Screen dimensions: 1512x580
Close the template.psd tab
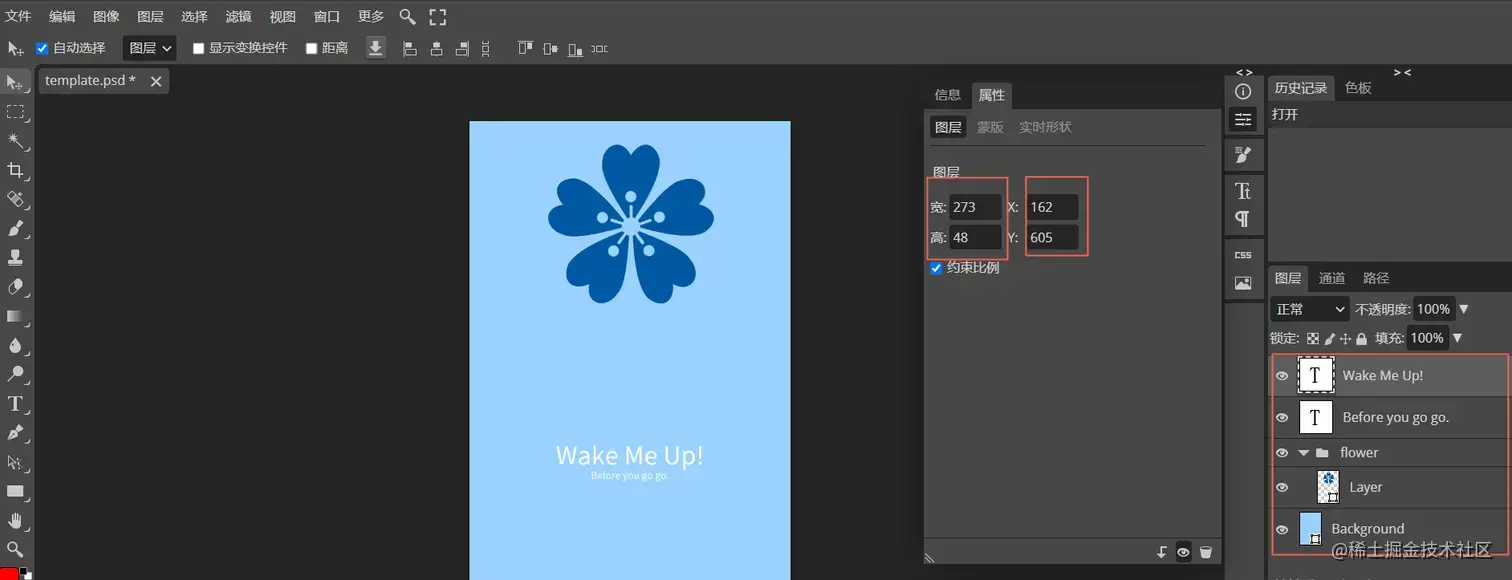156,81
